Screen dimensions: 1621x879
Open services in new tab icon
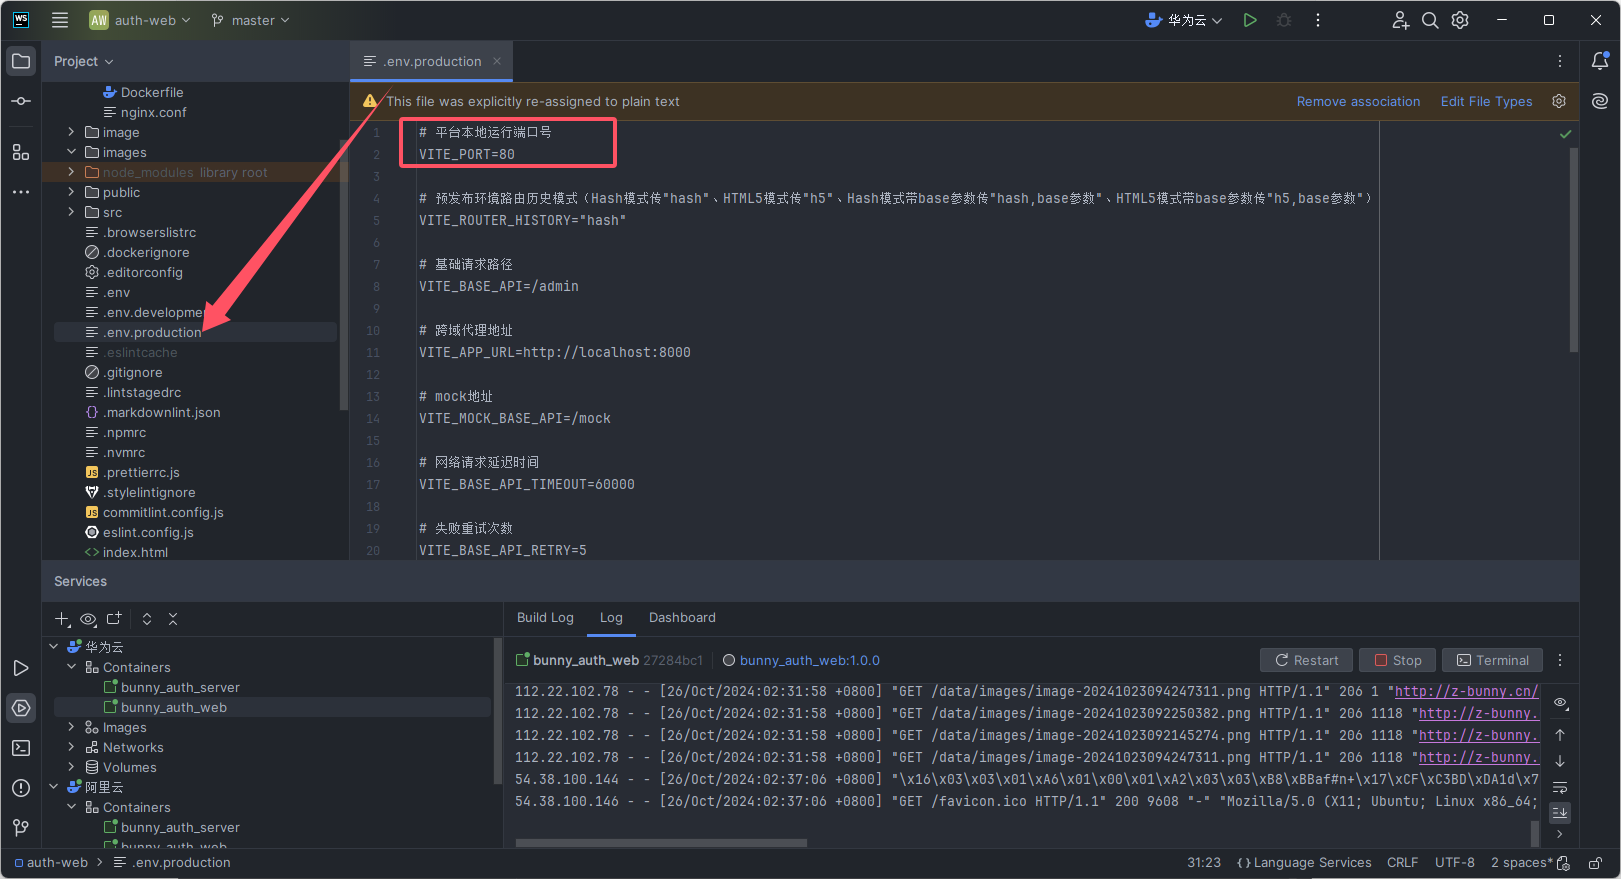[114, 619]
